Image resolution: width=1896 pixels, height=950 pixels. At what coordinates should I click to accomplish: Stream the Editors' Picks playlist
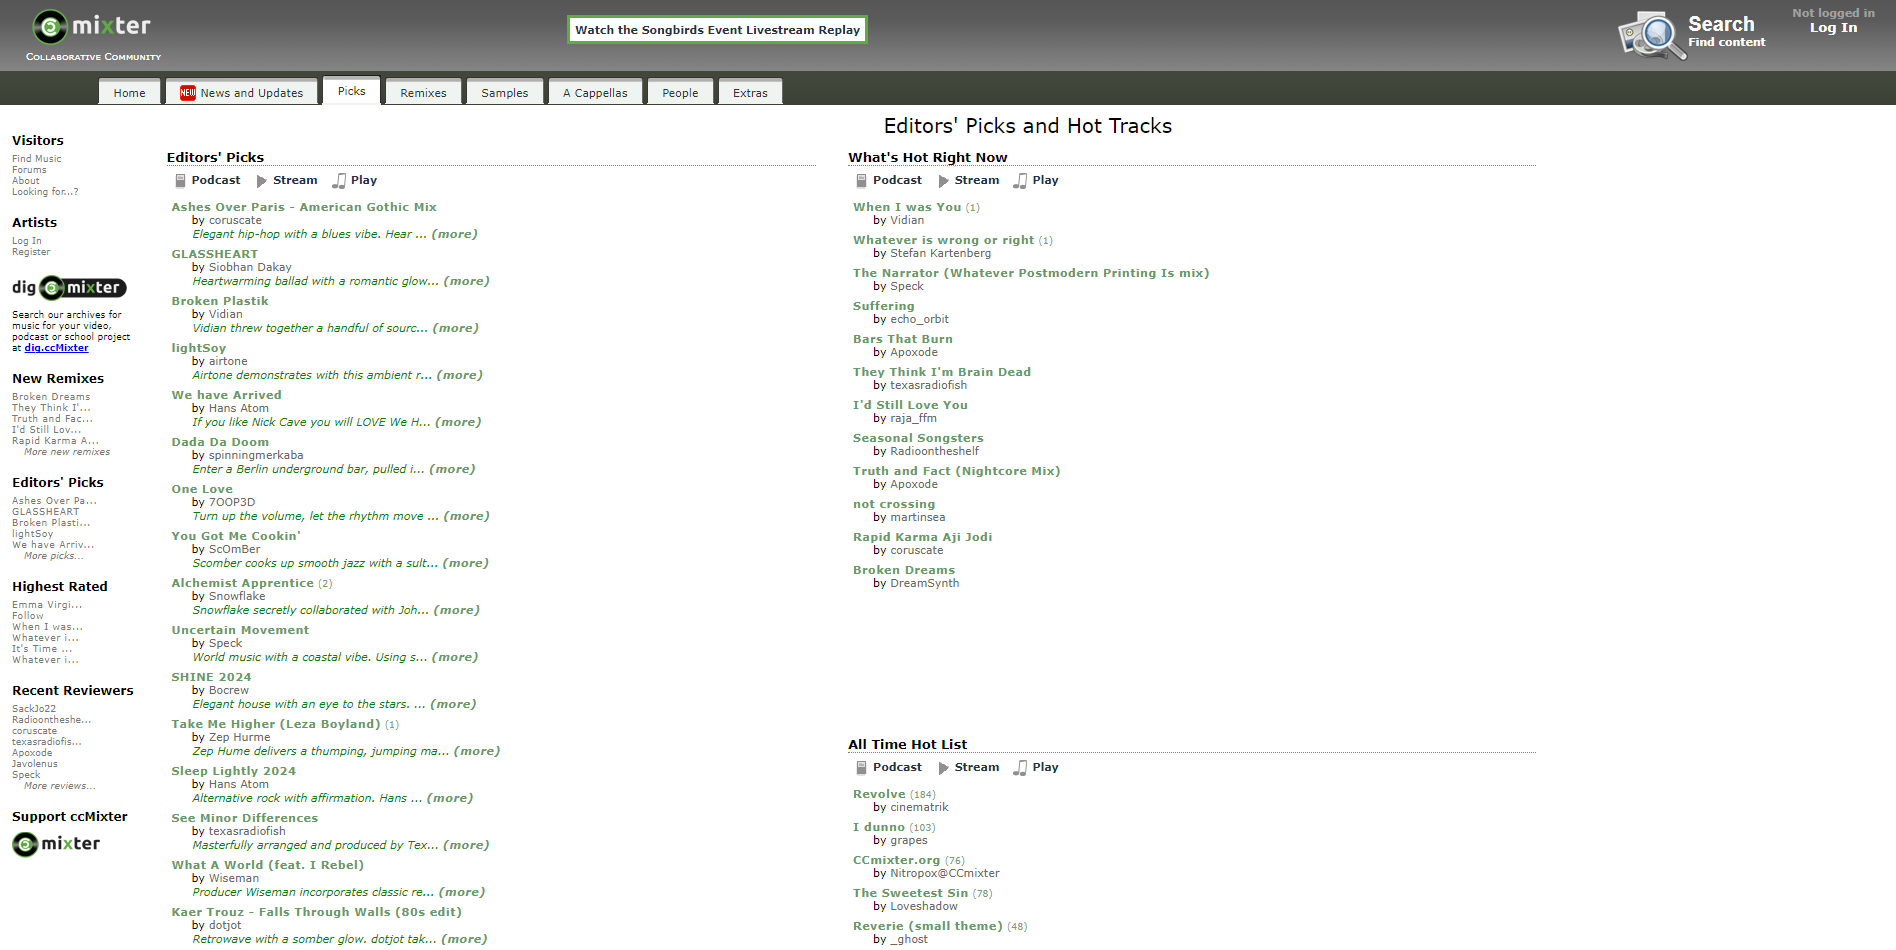point(294,180)
